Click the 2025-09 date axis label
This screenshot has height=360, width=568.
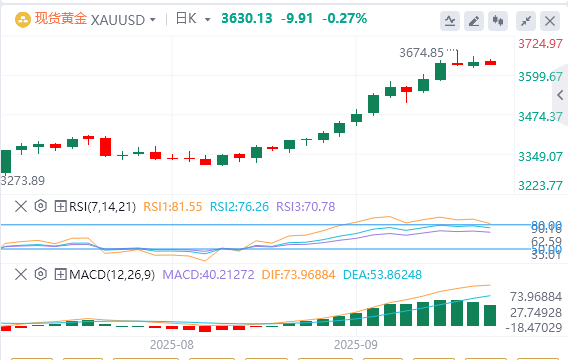pyautogui.click(x=356, y=344)
